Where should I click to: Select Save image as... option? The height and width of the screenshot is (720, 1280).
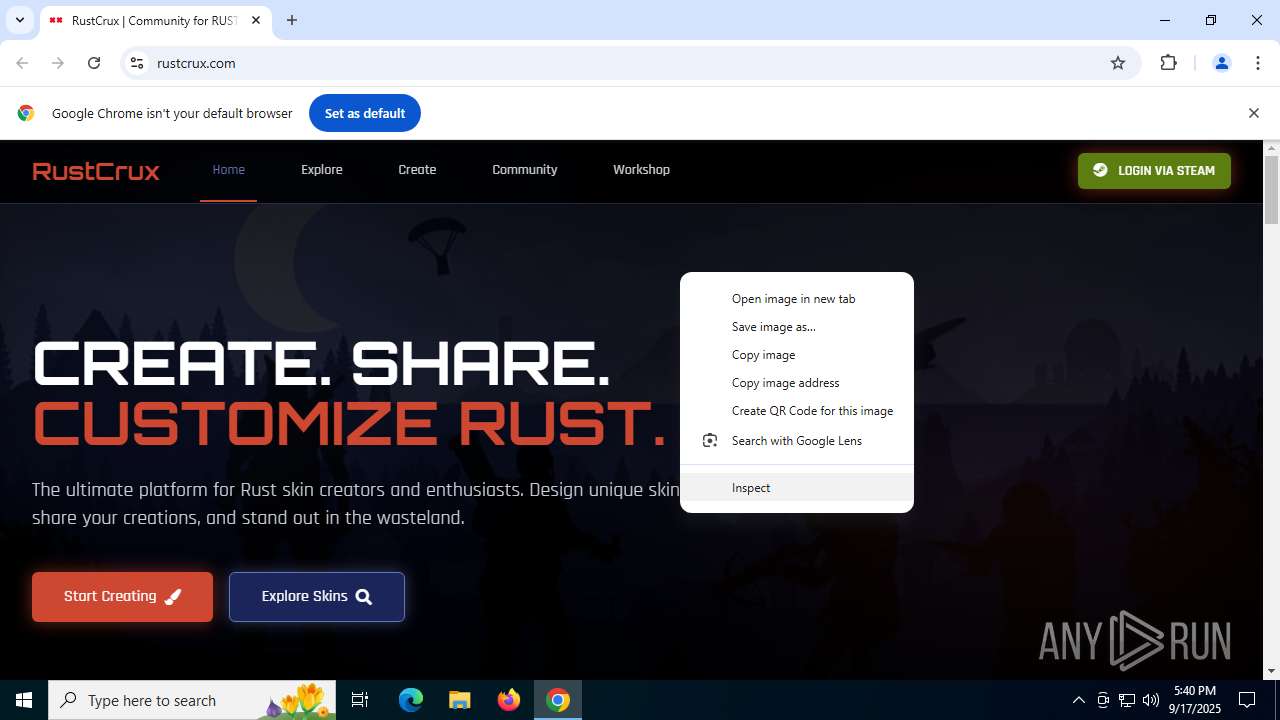797,327
